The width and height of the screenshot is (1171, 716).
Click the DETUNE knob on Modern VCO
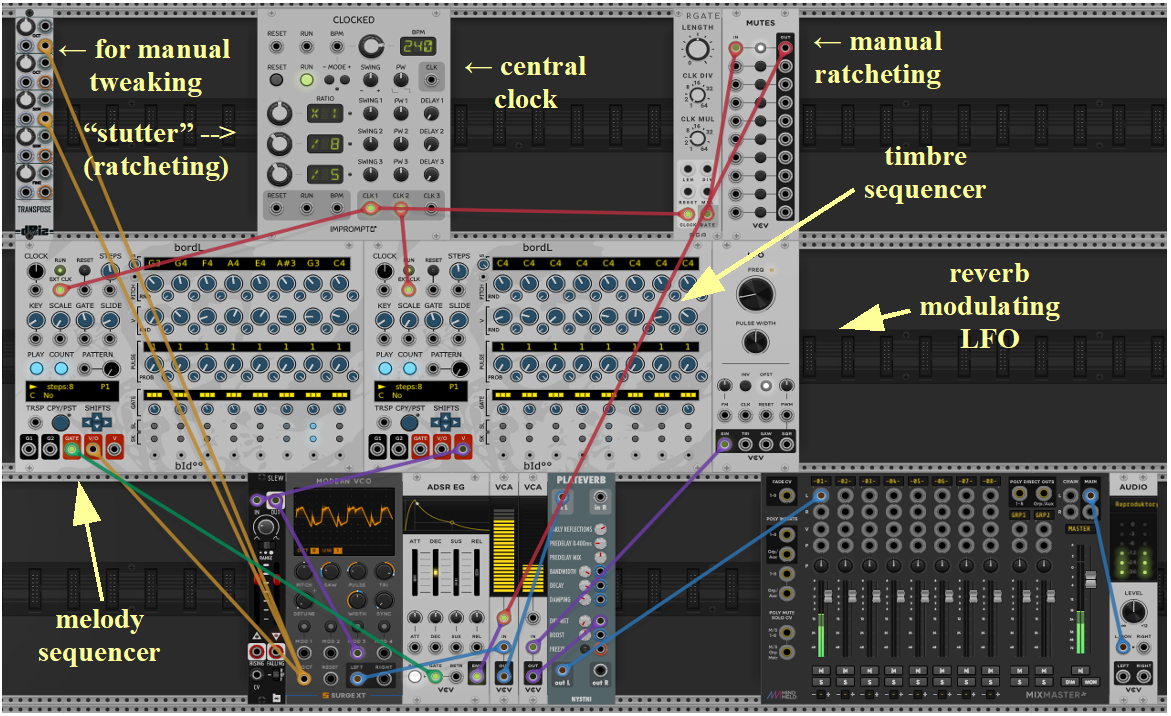click(x=304, y=601)
